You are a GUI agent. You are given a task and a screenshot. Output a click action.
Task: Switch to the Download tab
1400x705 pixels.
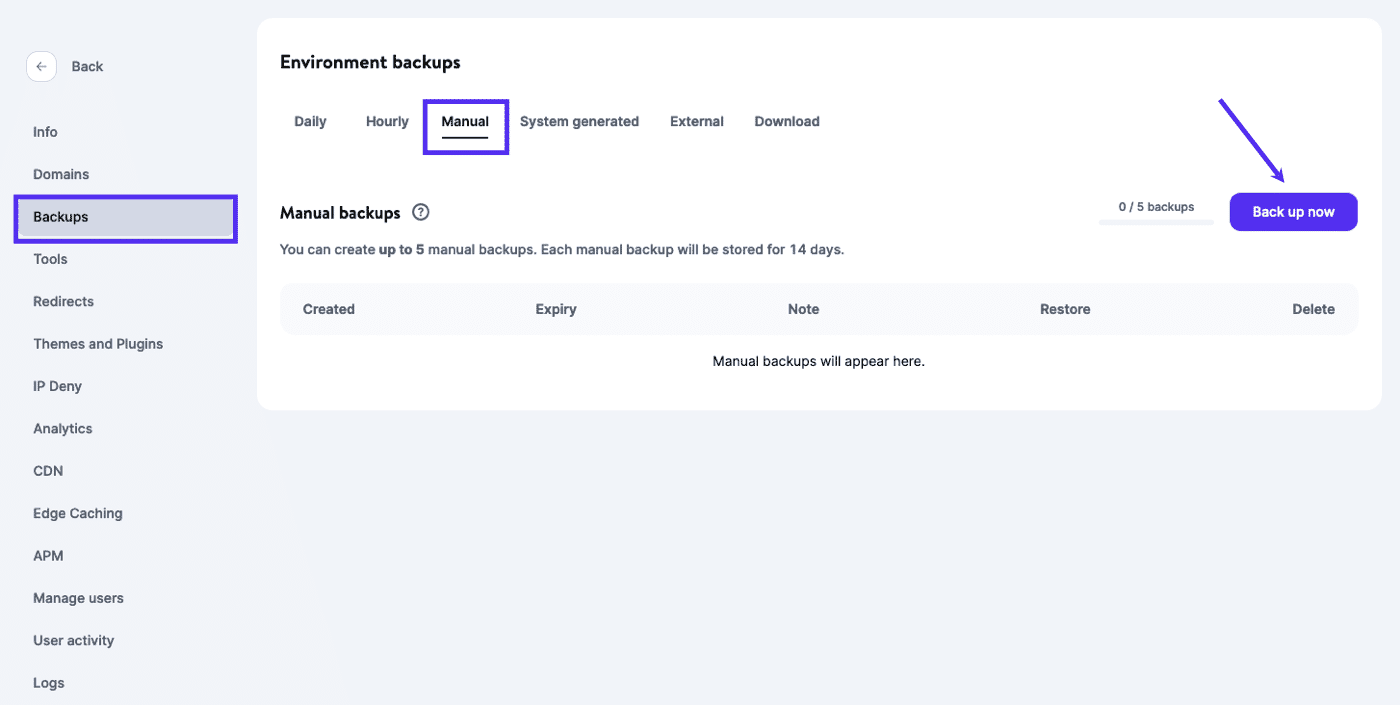tap(786, 121)
